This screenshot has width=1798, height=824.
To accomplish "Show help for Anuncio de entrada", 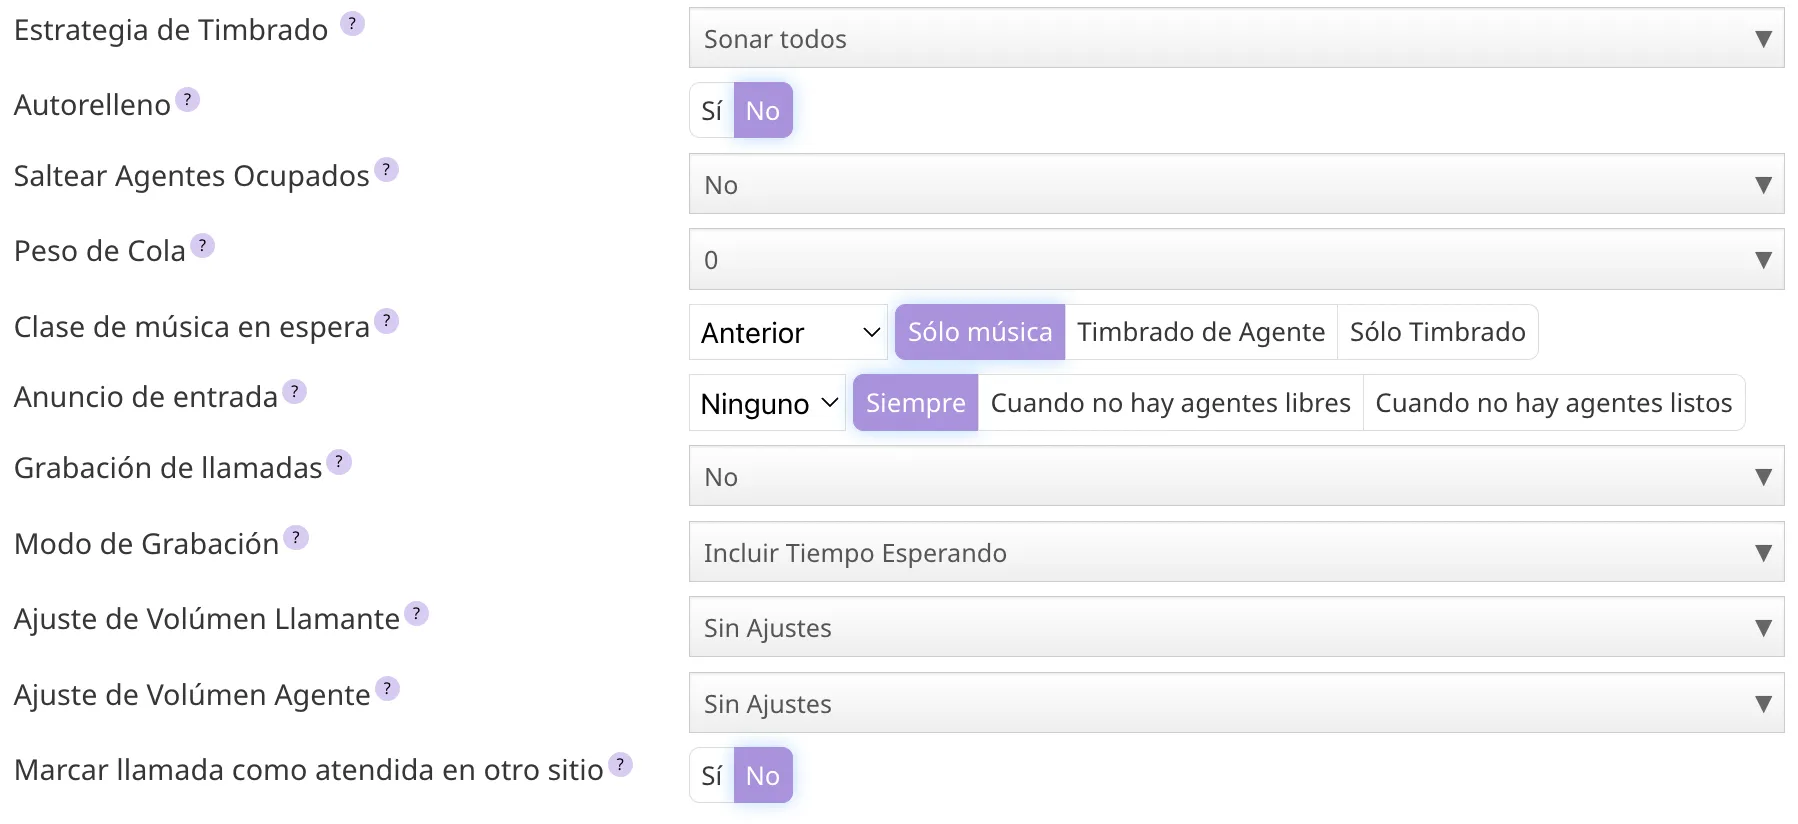I will tap(294, 391).
